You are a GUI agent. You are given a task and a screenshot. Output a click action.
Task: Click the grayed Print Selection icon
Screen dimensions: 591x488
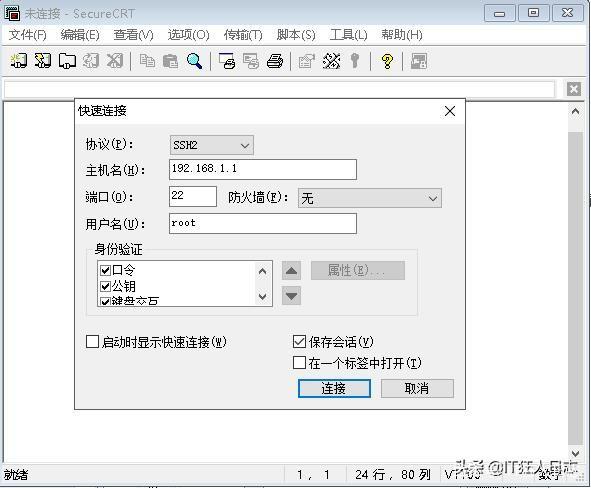coord(251,61)
